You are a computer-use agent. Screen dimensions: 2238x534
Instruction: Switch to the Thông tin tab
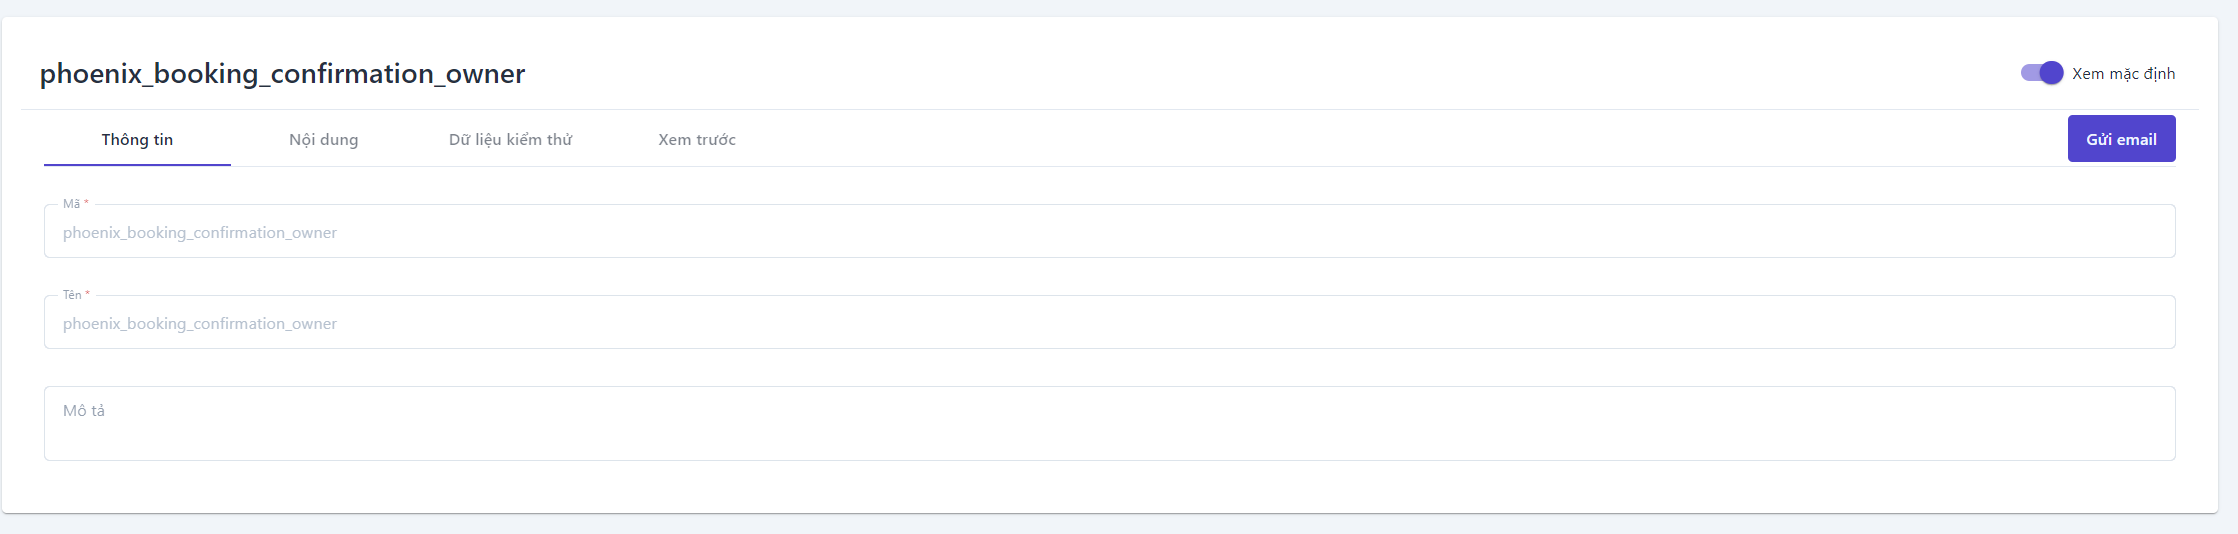click(137, 140)
